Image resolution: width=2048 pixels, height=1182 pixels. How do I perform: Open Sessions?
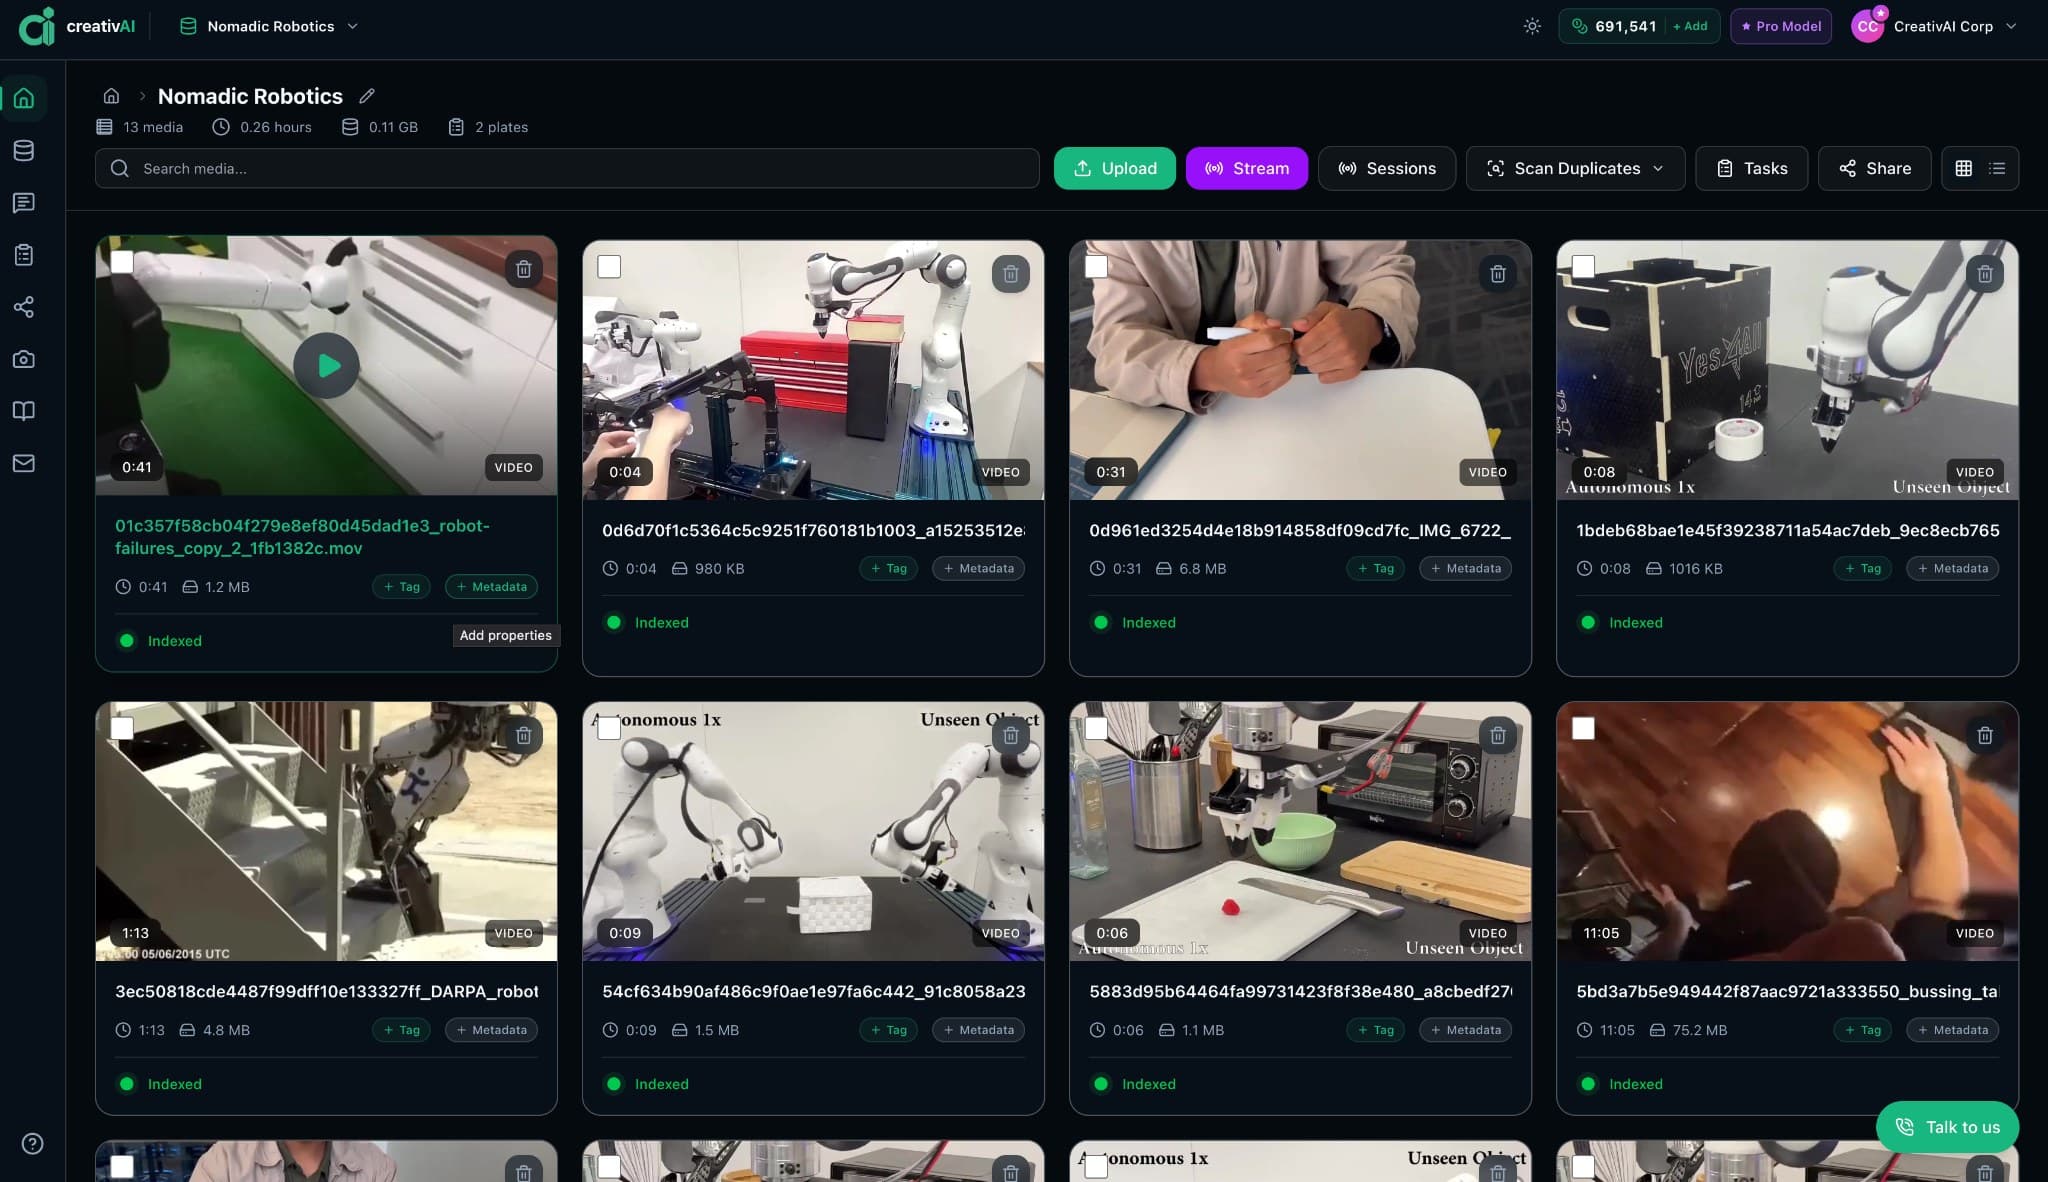click(x=1386, y=168)
